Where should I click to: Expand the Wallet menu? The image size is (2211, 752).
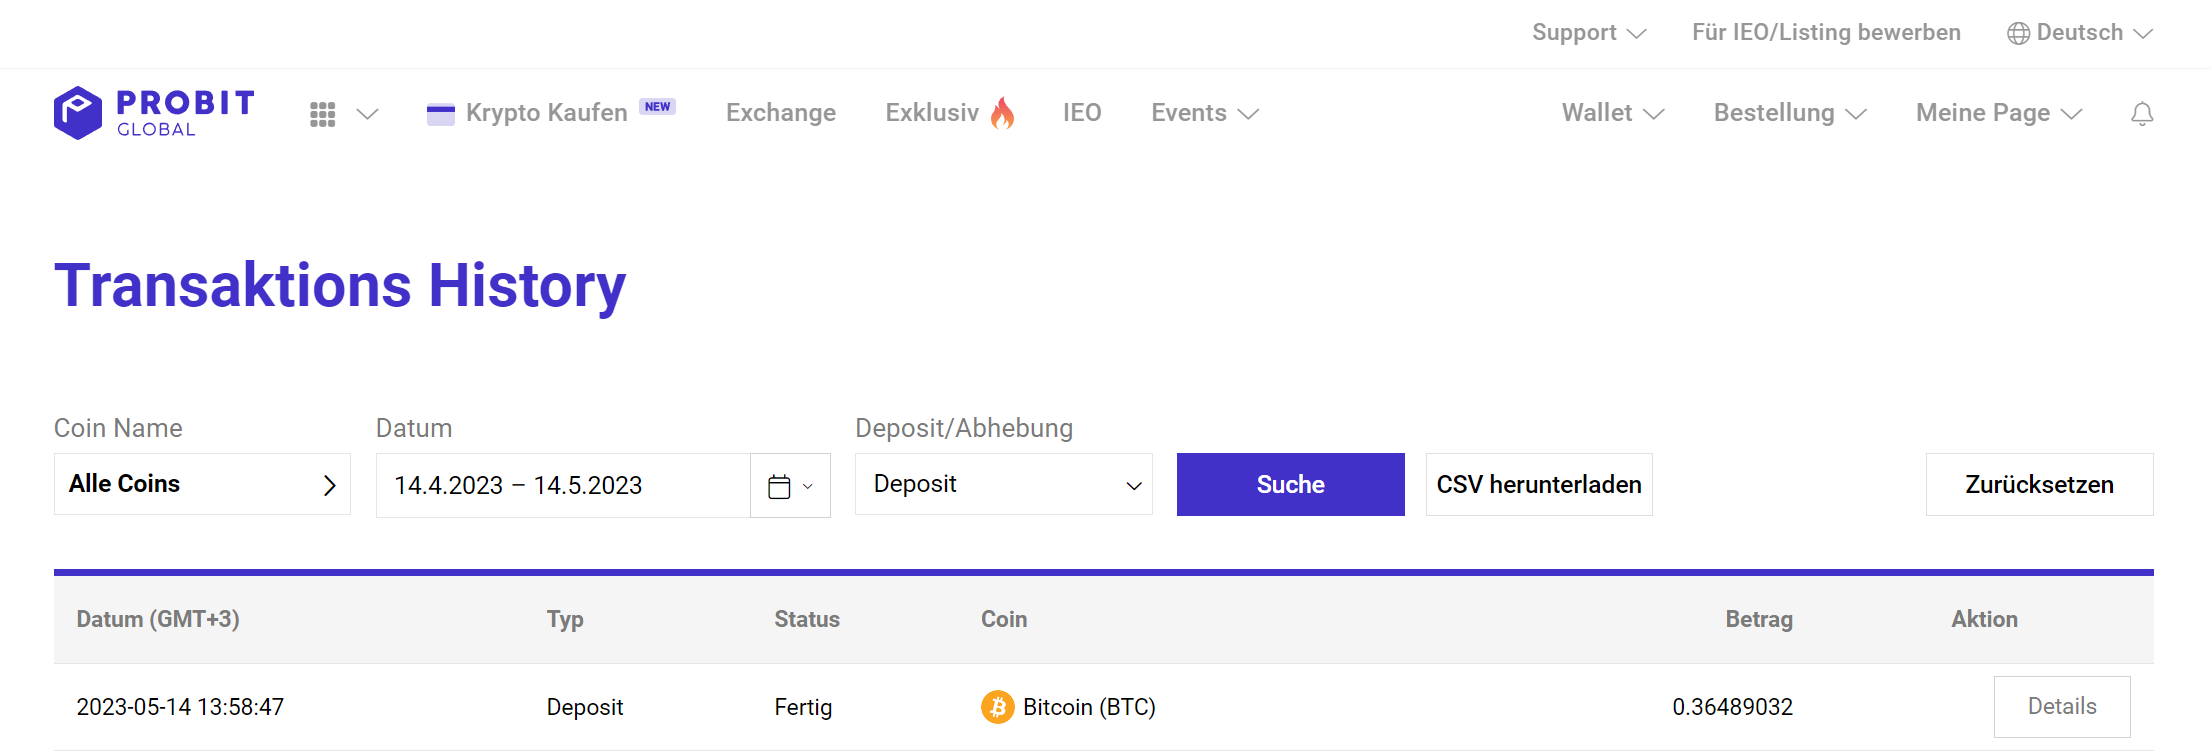coord(1612,113)
